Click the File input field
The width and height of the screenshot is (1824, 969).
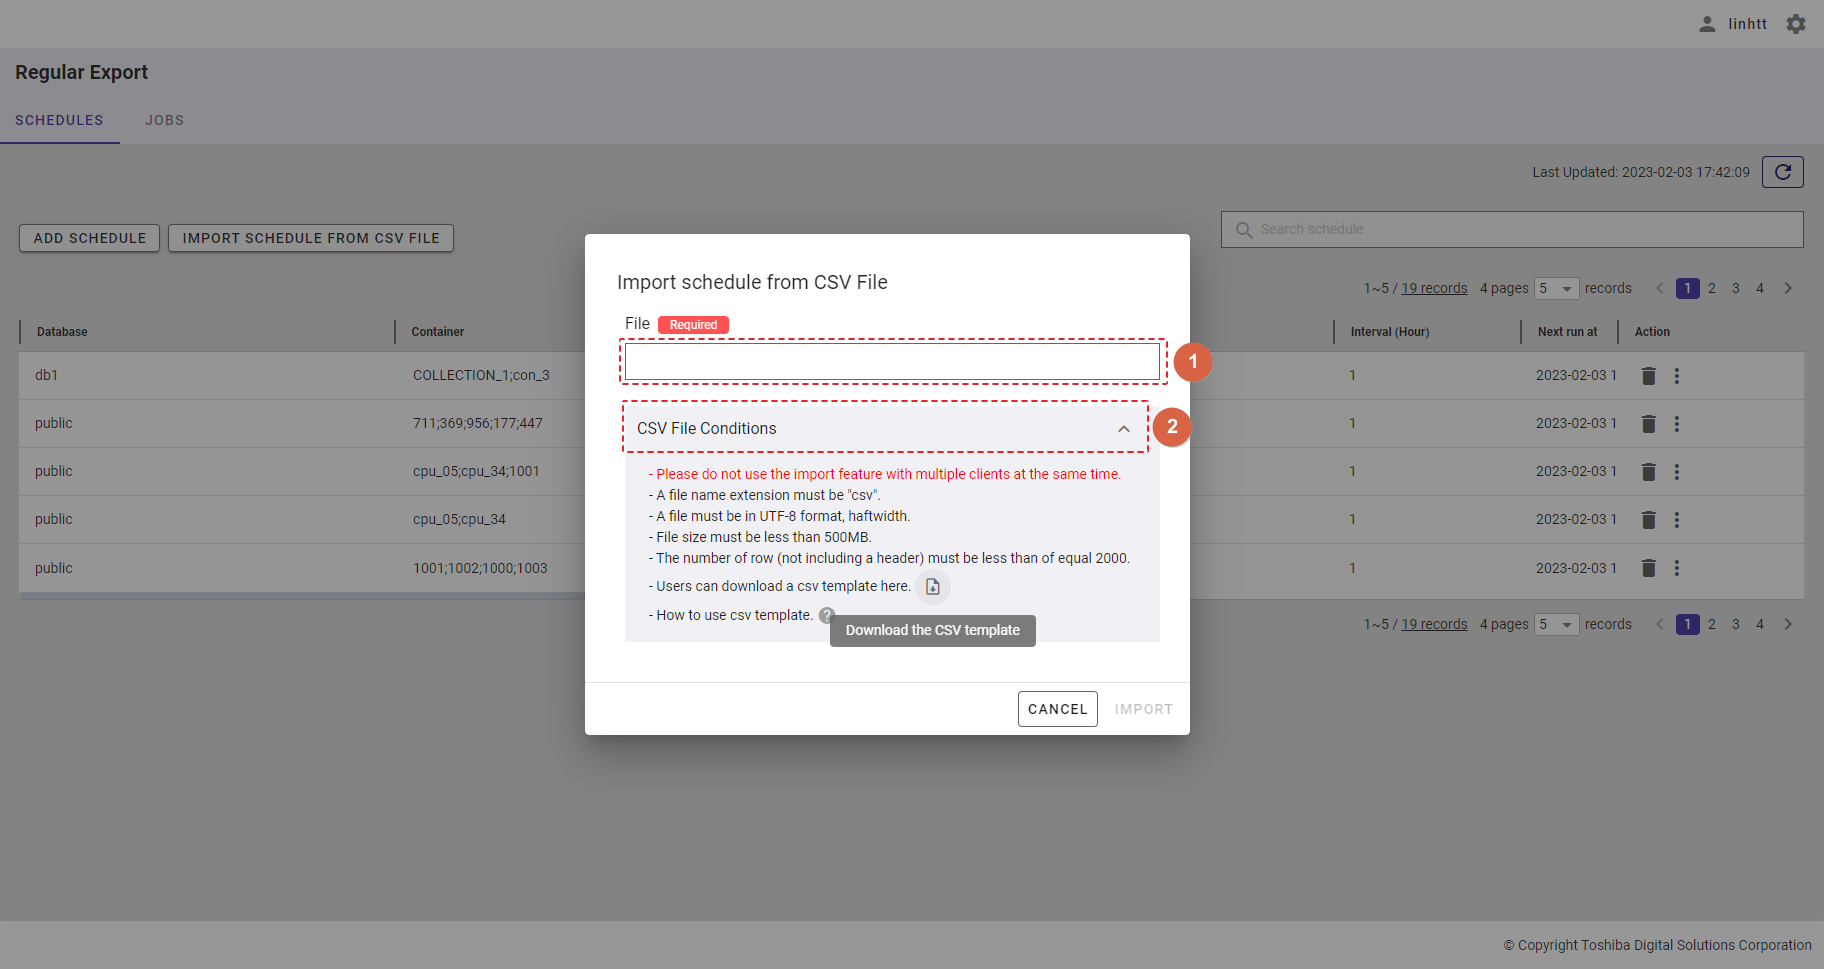point(892,361)
